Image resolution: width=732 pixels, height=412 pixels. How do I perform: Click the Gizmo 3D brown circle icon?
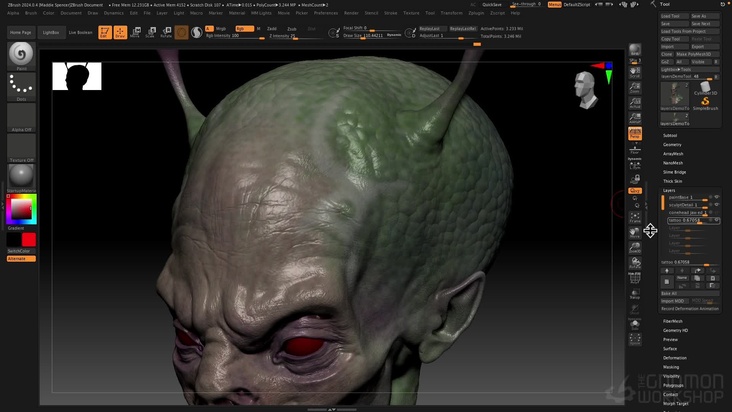coord(182,32)
